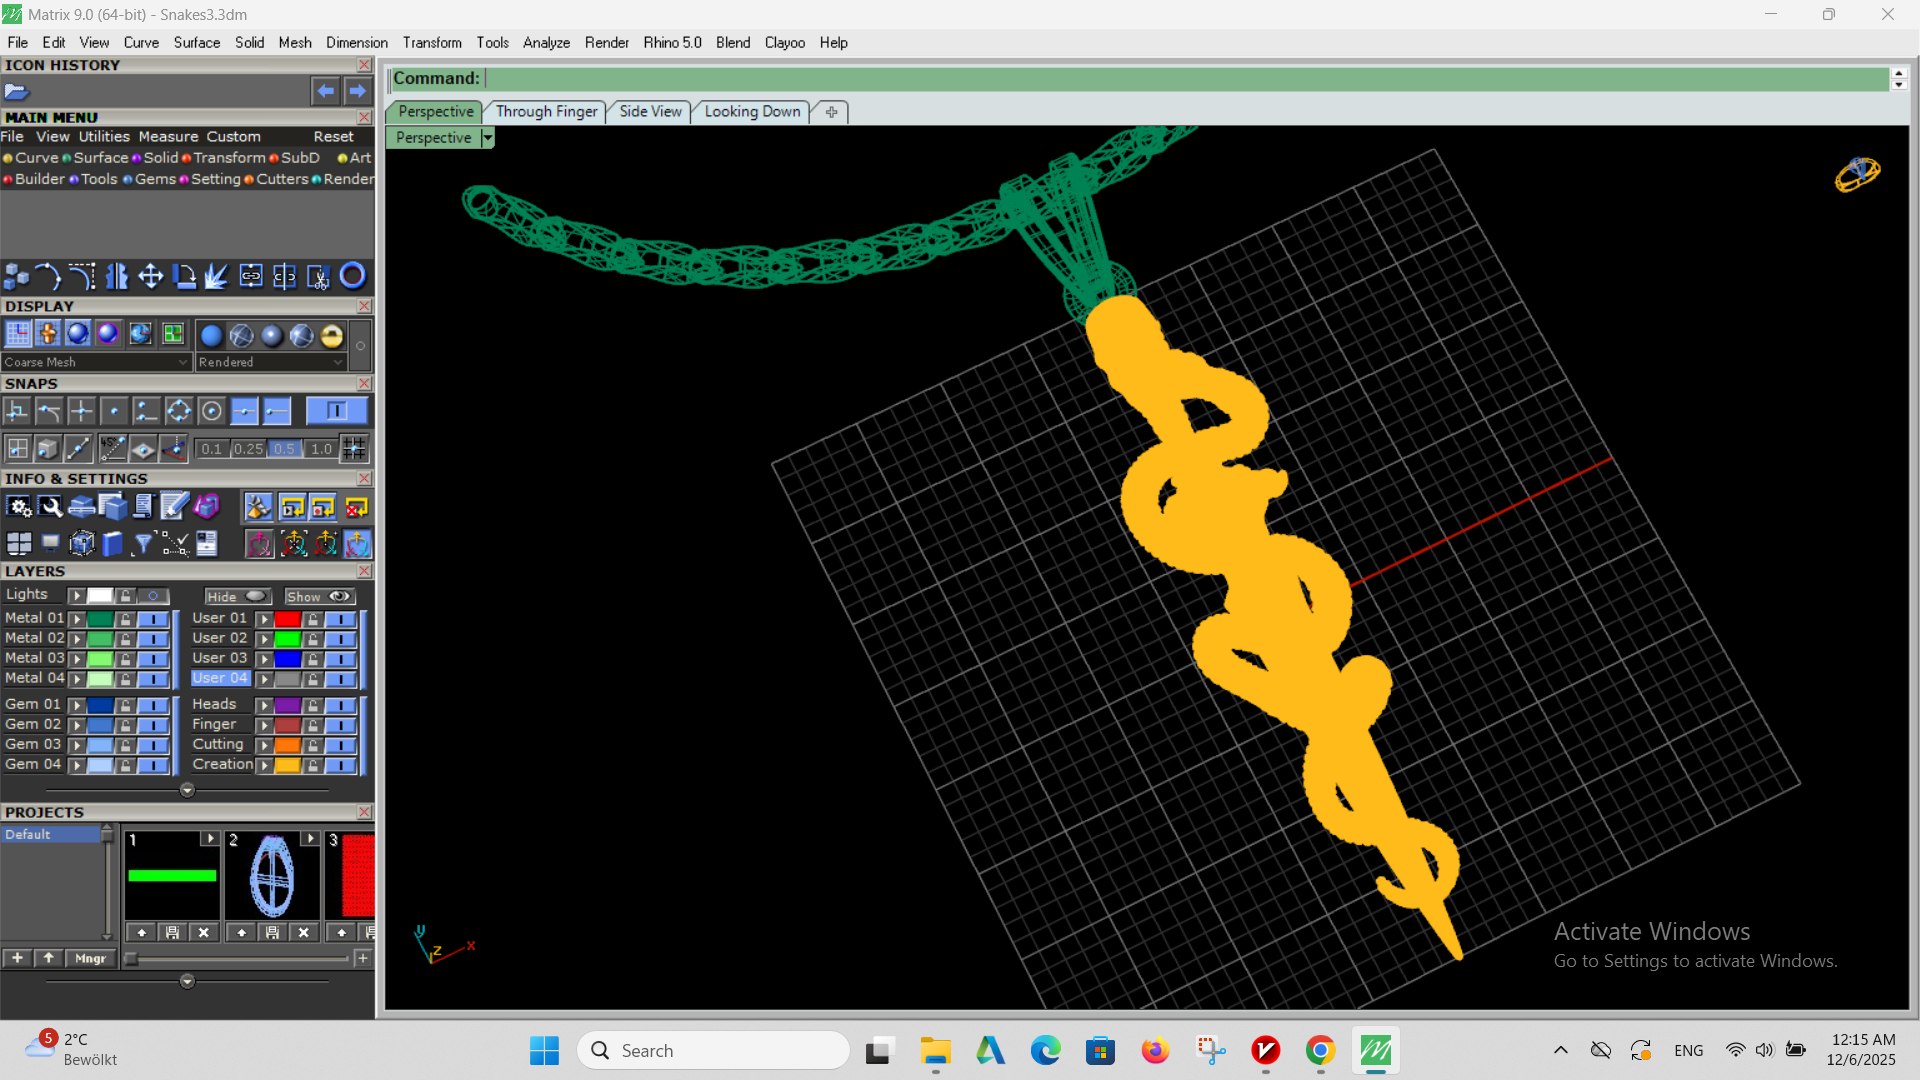Click the Show layers button
This screenshot has width=1920, height=1080.
[x=319, y=596]
